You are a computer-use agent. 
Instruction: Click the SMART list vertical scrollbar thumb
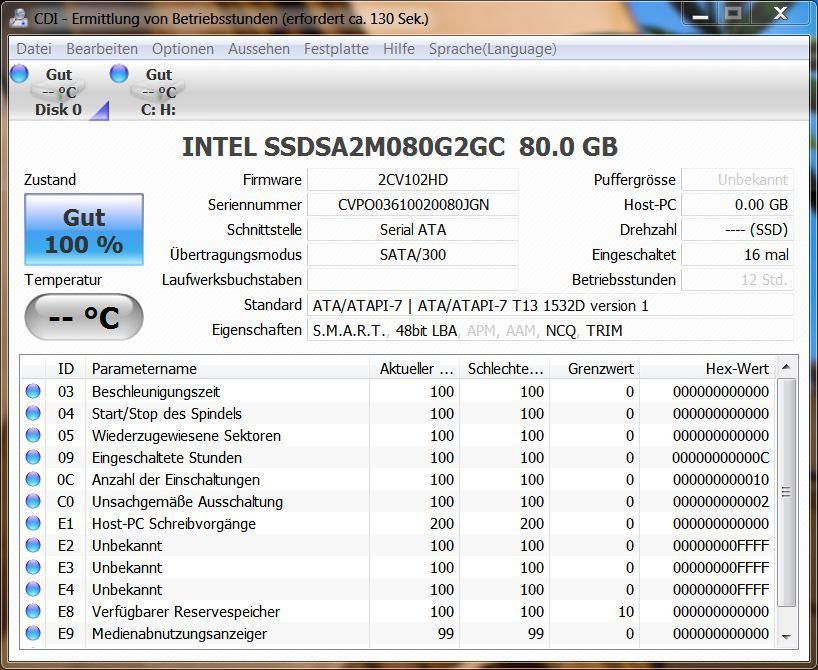pos(786,492)
